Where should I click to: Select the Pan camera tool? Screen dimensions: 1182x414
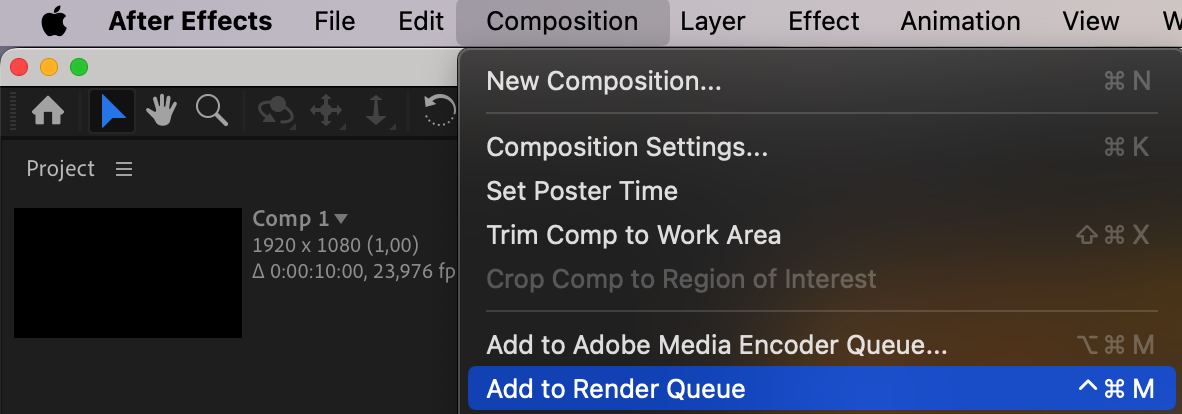(x=326, y=112)
